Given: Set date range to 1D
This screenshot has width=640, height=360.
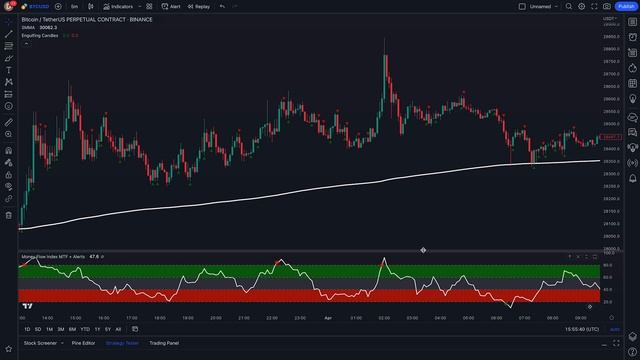Looking at the screenshot, I should (27, 329).
